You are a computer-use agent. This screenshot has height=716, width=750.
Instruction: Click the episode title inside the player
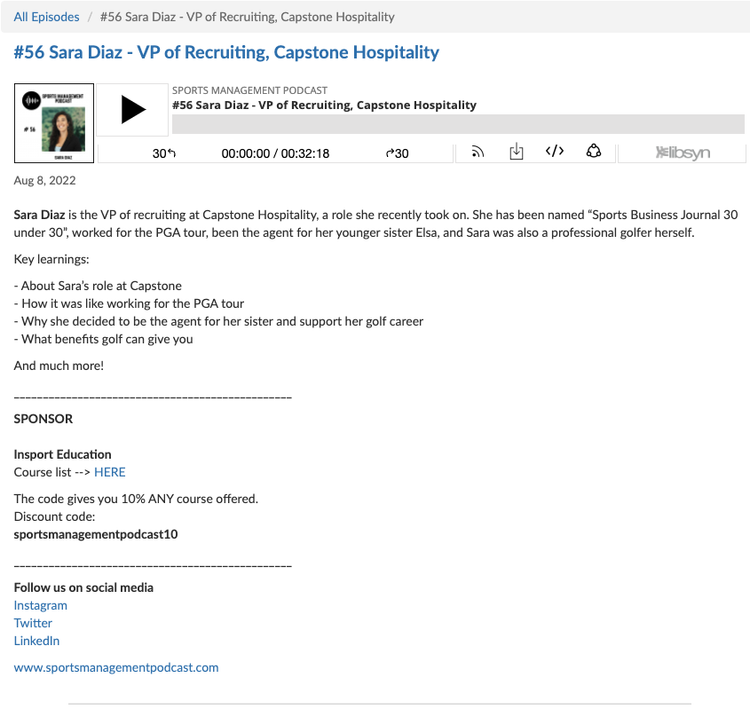324,105
